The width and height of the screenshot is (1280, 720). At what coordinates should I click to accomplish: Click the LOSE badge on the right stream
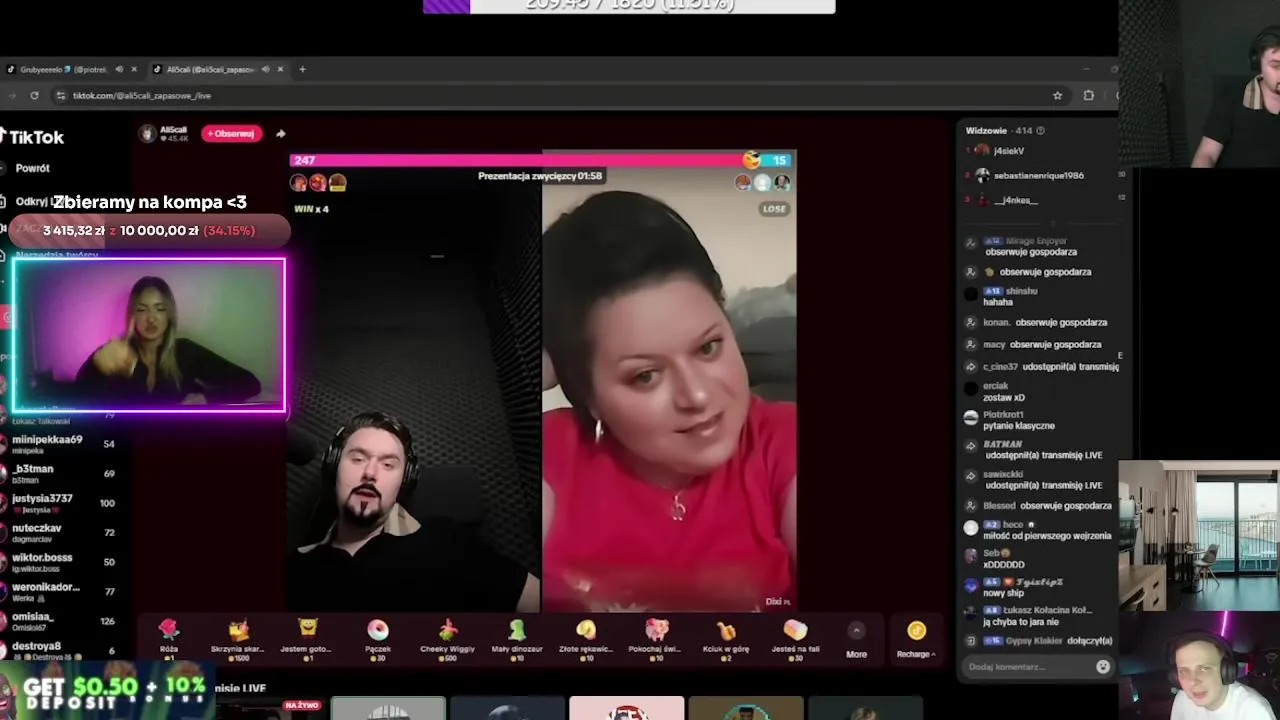(x=774, y=209)
